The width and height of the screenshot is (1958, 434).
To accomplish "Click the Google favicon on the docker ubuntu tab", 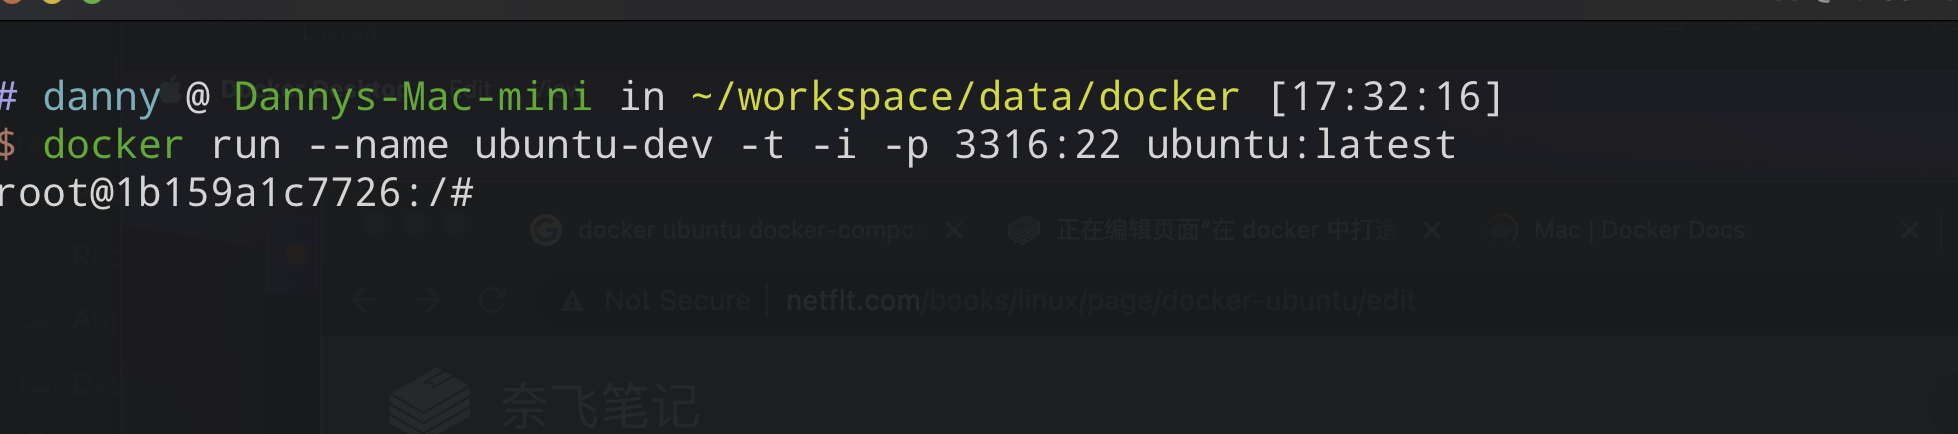I will [x=546, y=231].
